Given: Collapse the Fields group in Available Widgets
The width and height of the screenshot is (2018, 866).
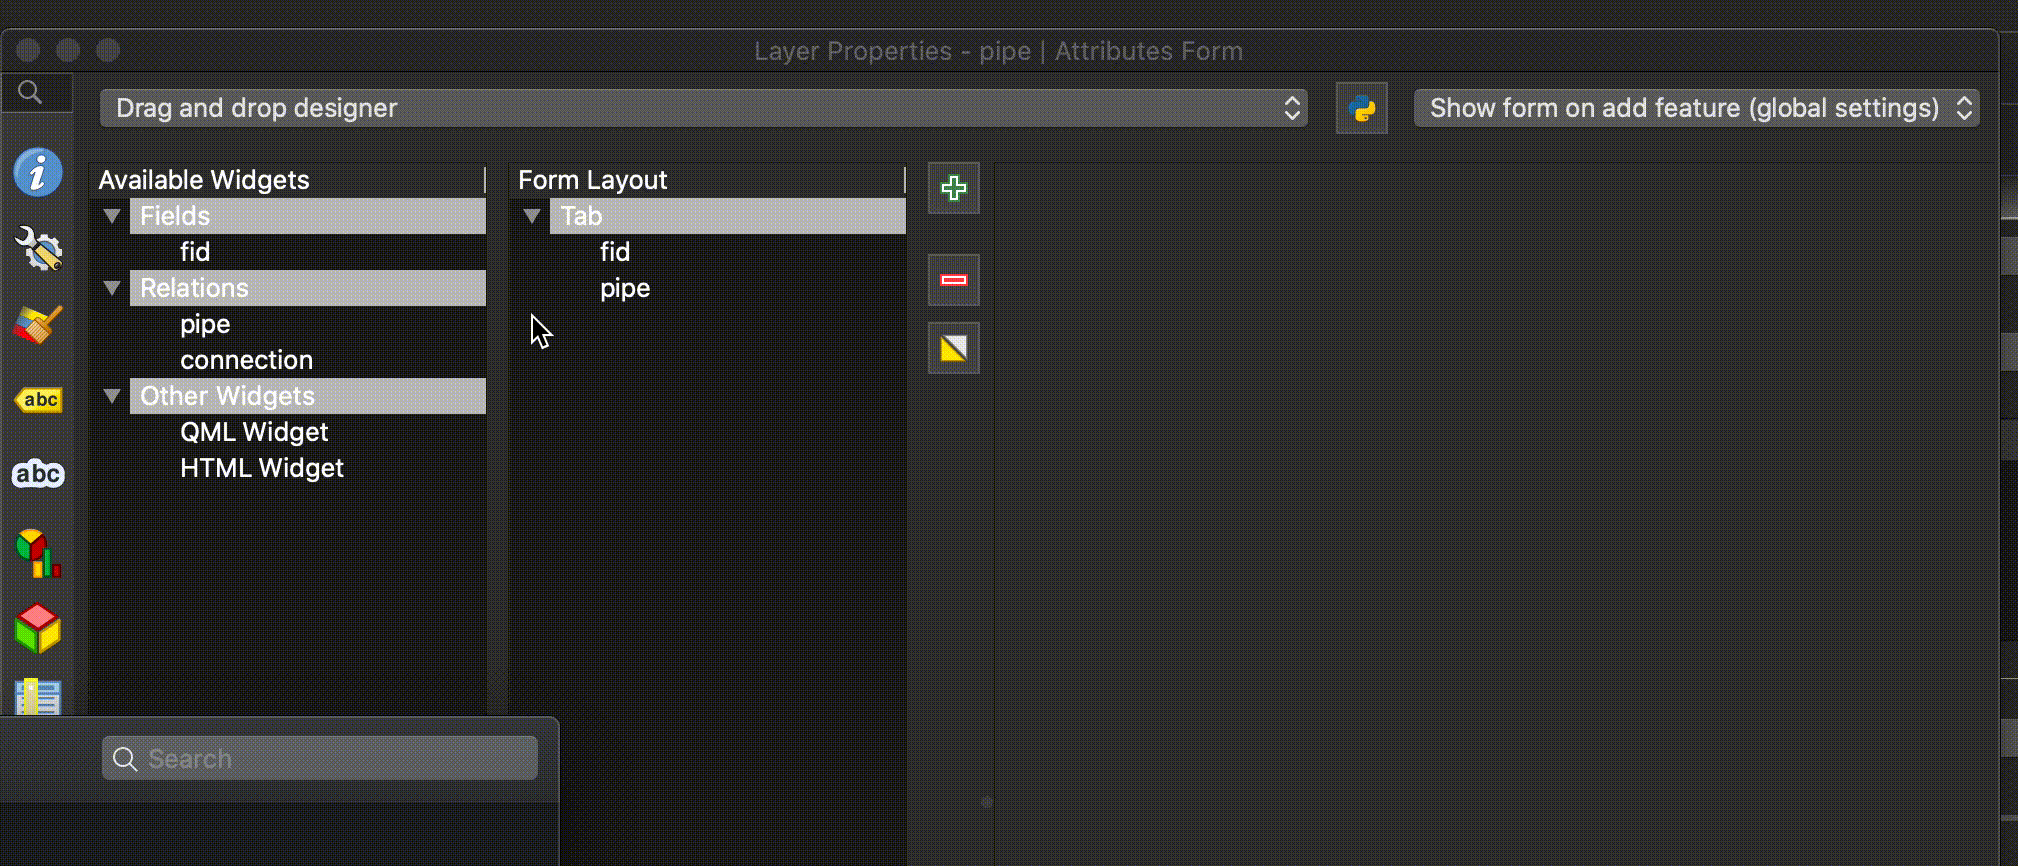Looking at the screenshot, I should point(112,216).
